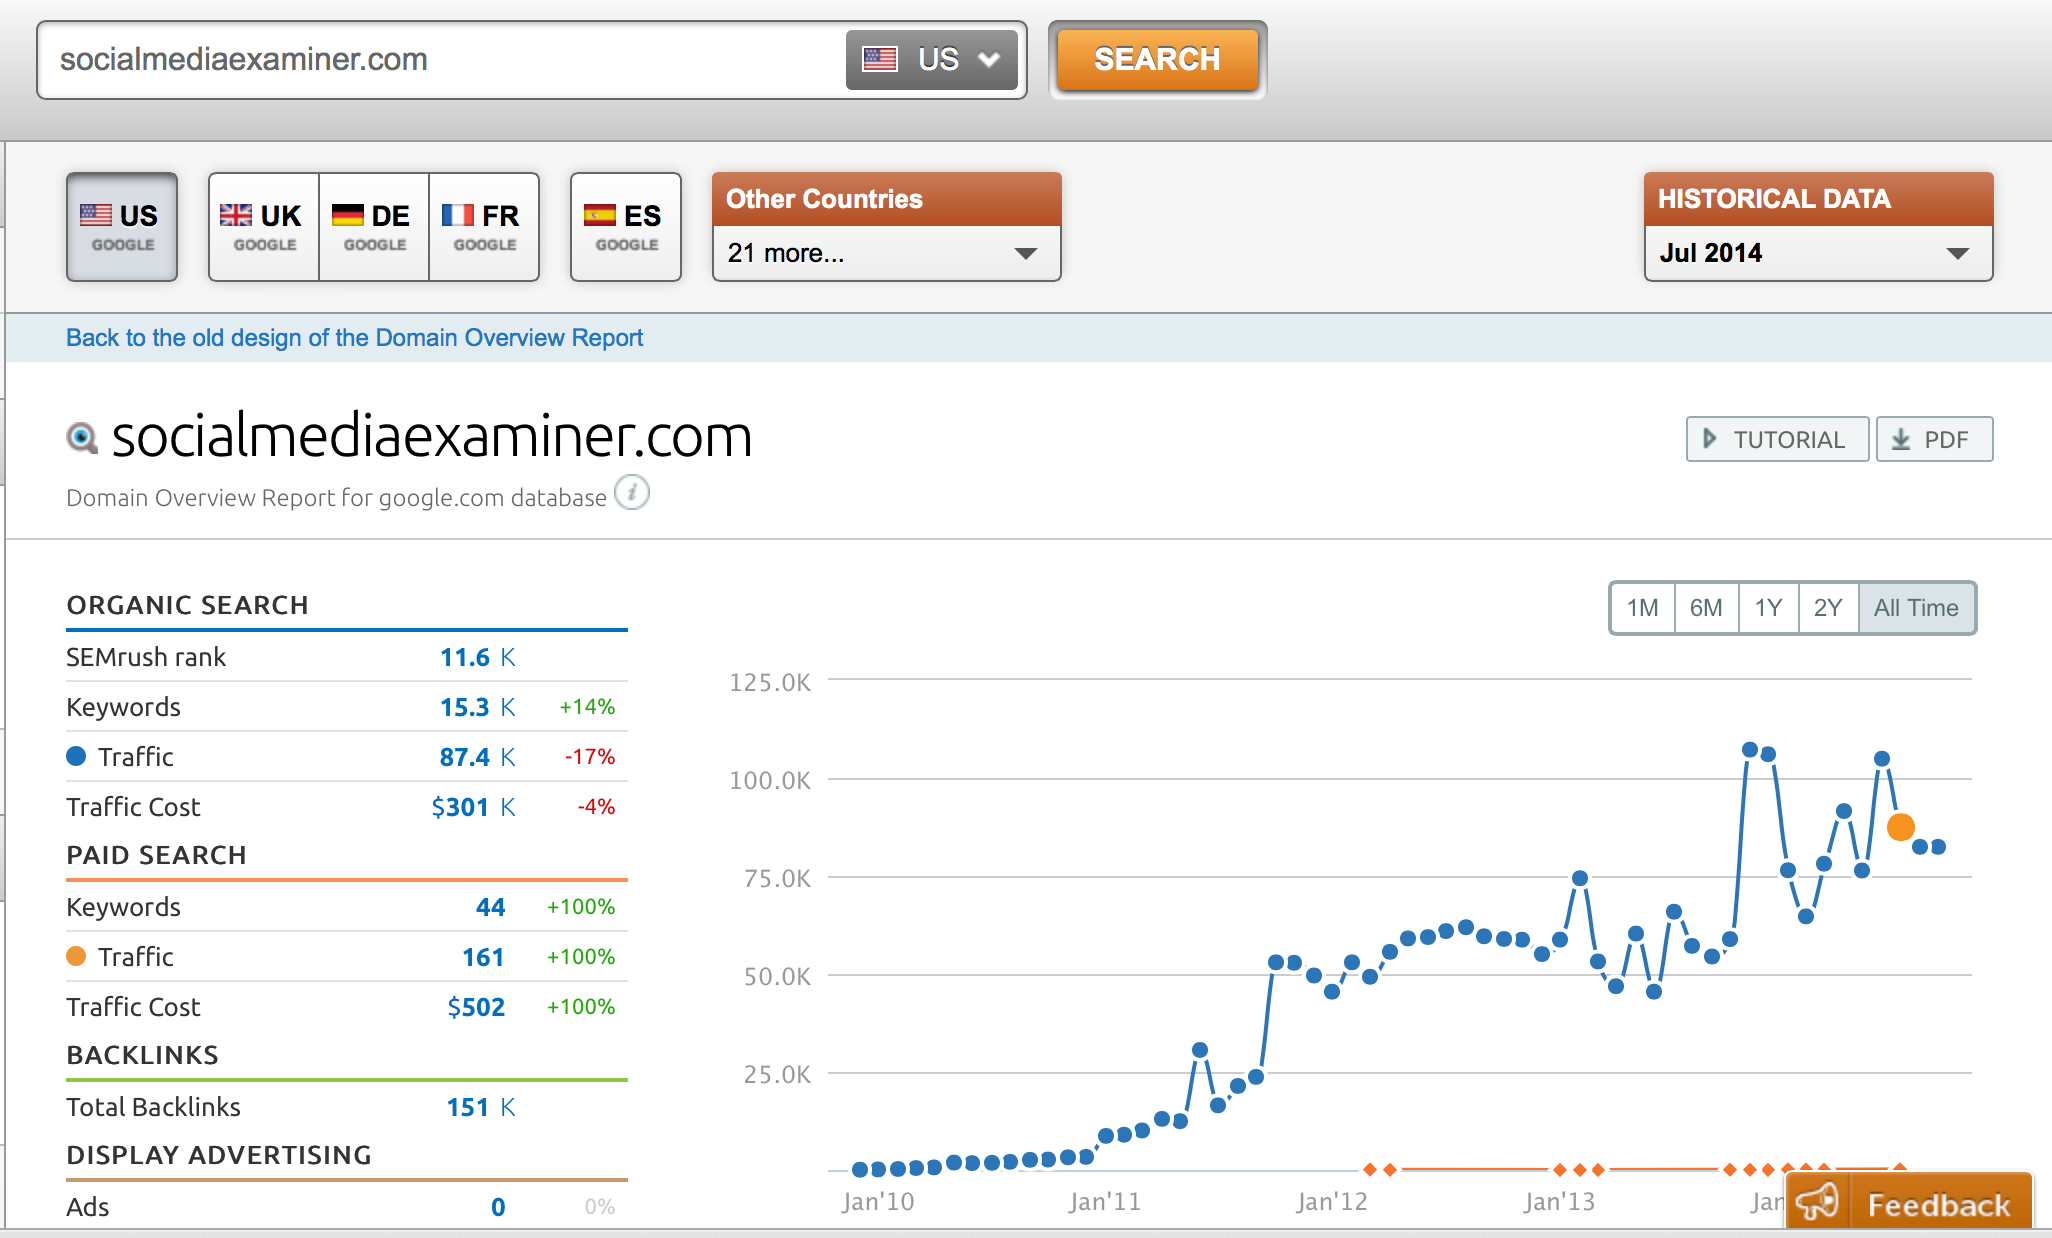This screenshot has width=2052, height=1238.
Task: Open display Ads value 0
Action: click(498, 1207)
